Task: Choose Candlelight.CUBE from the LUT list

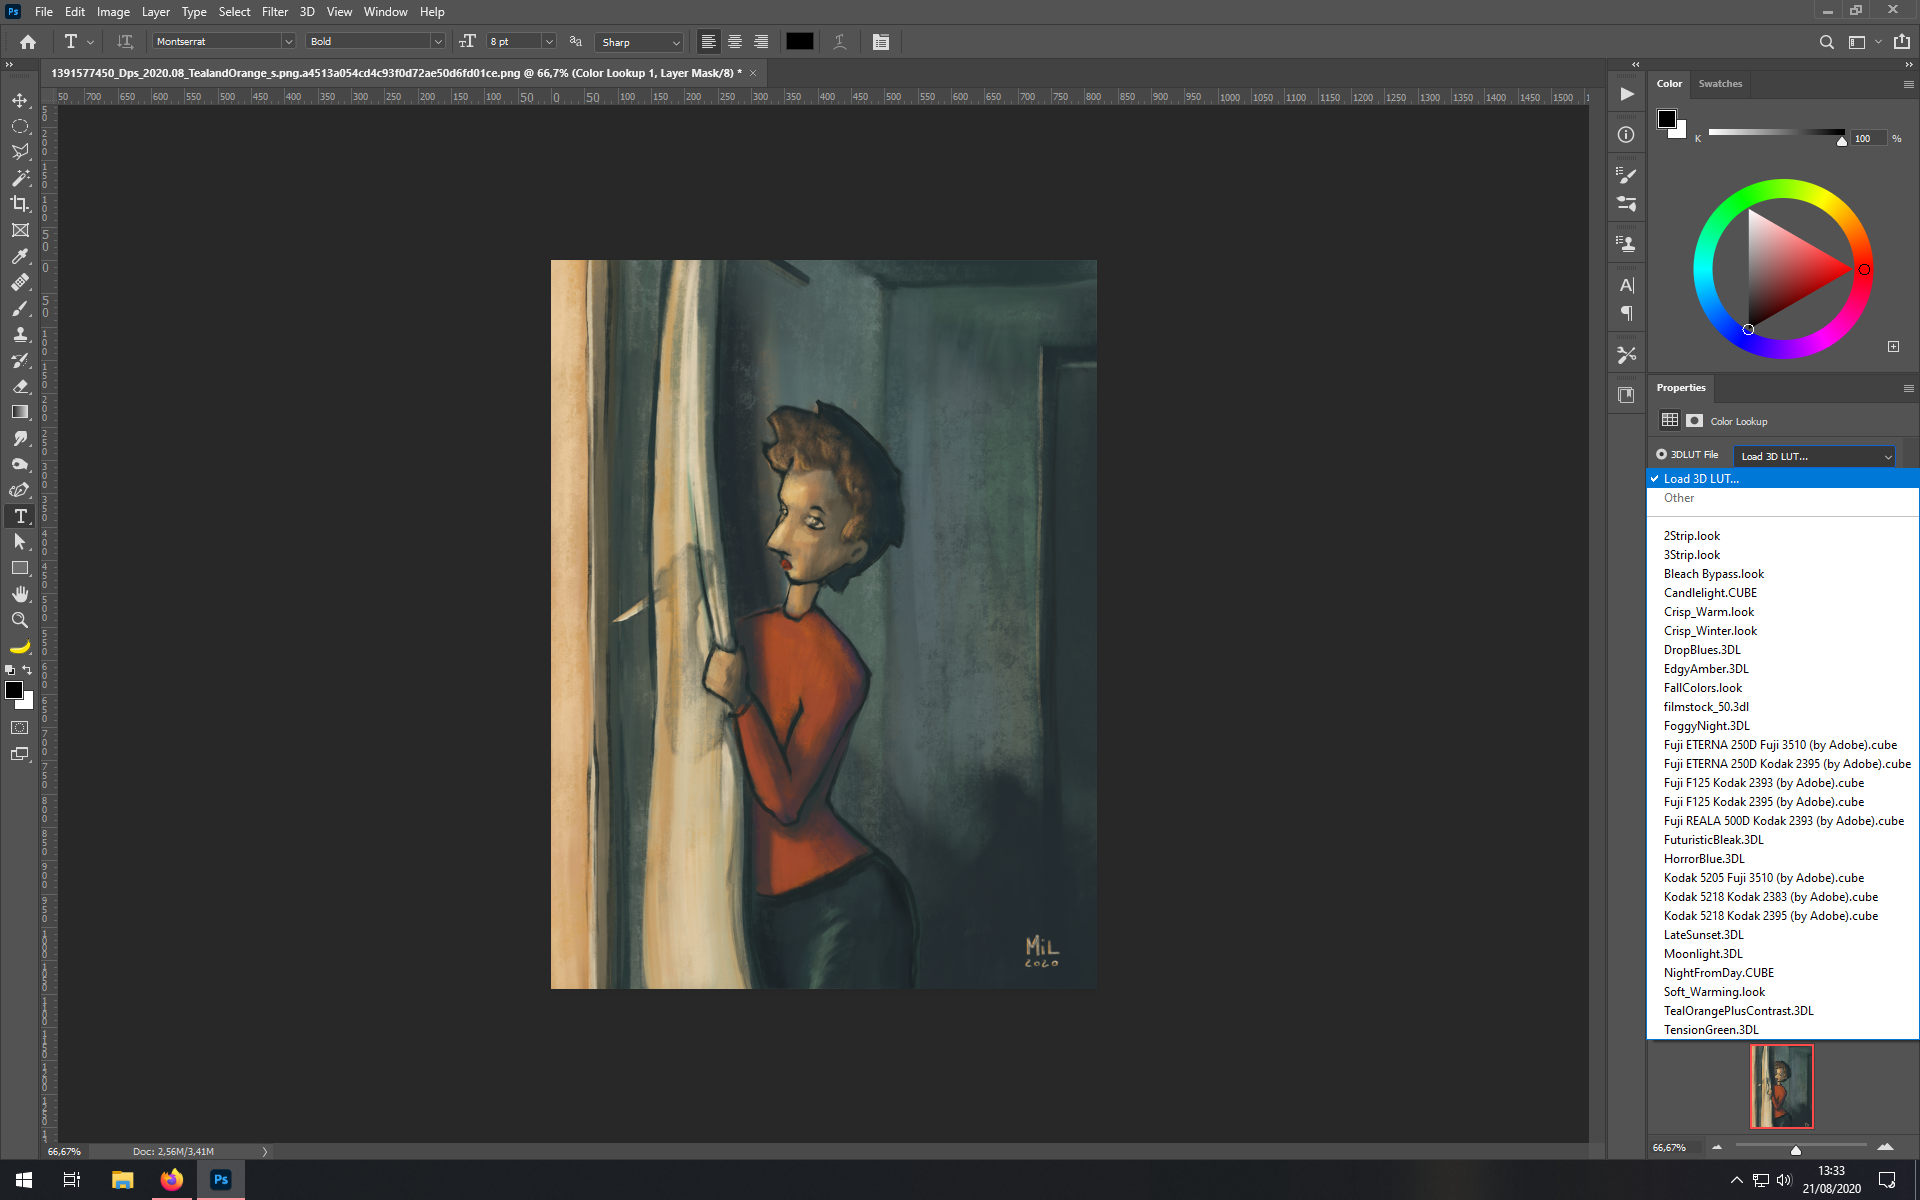Action: tap(1710, 593)
